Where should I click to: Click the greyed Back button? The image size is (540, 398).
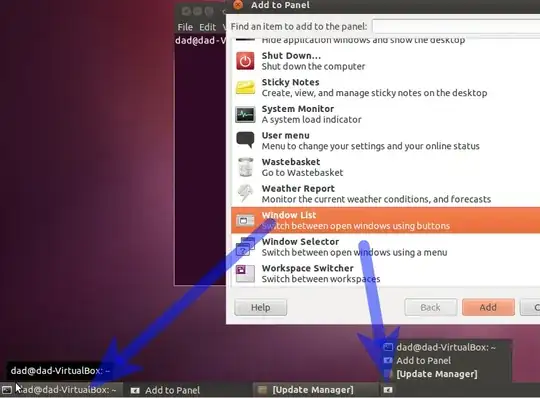pyautogui.click(x=430, y=307)
